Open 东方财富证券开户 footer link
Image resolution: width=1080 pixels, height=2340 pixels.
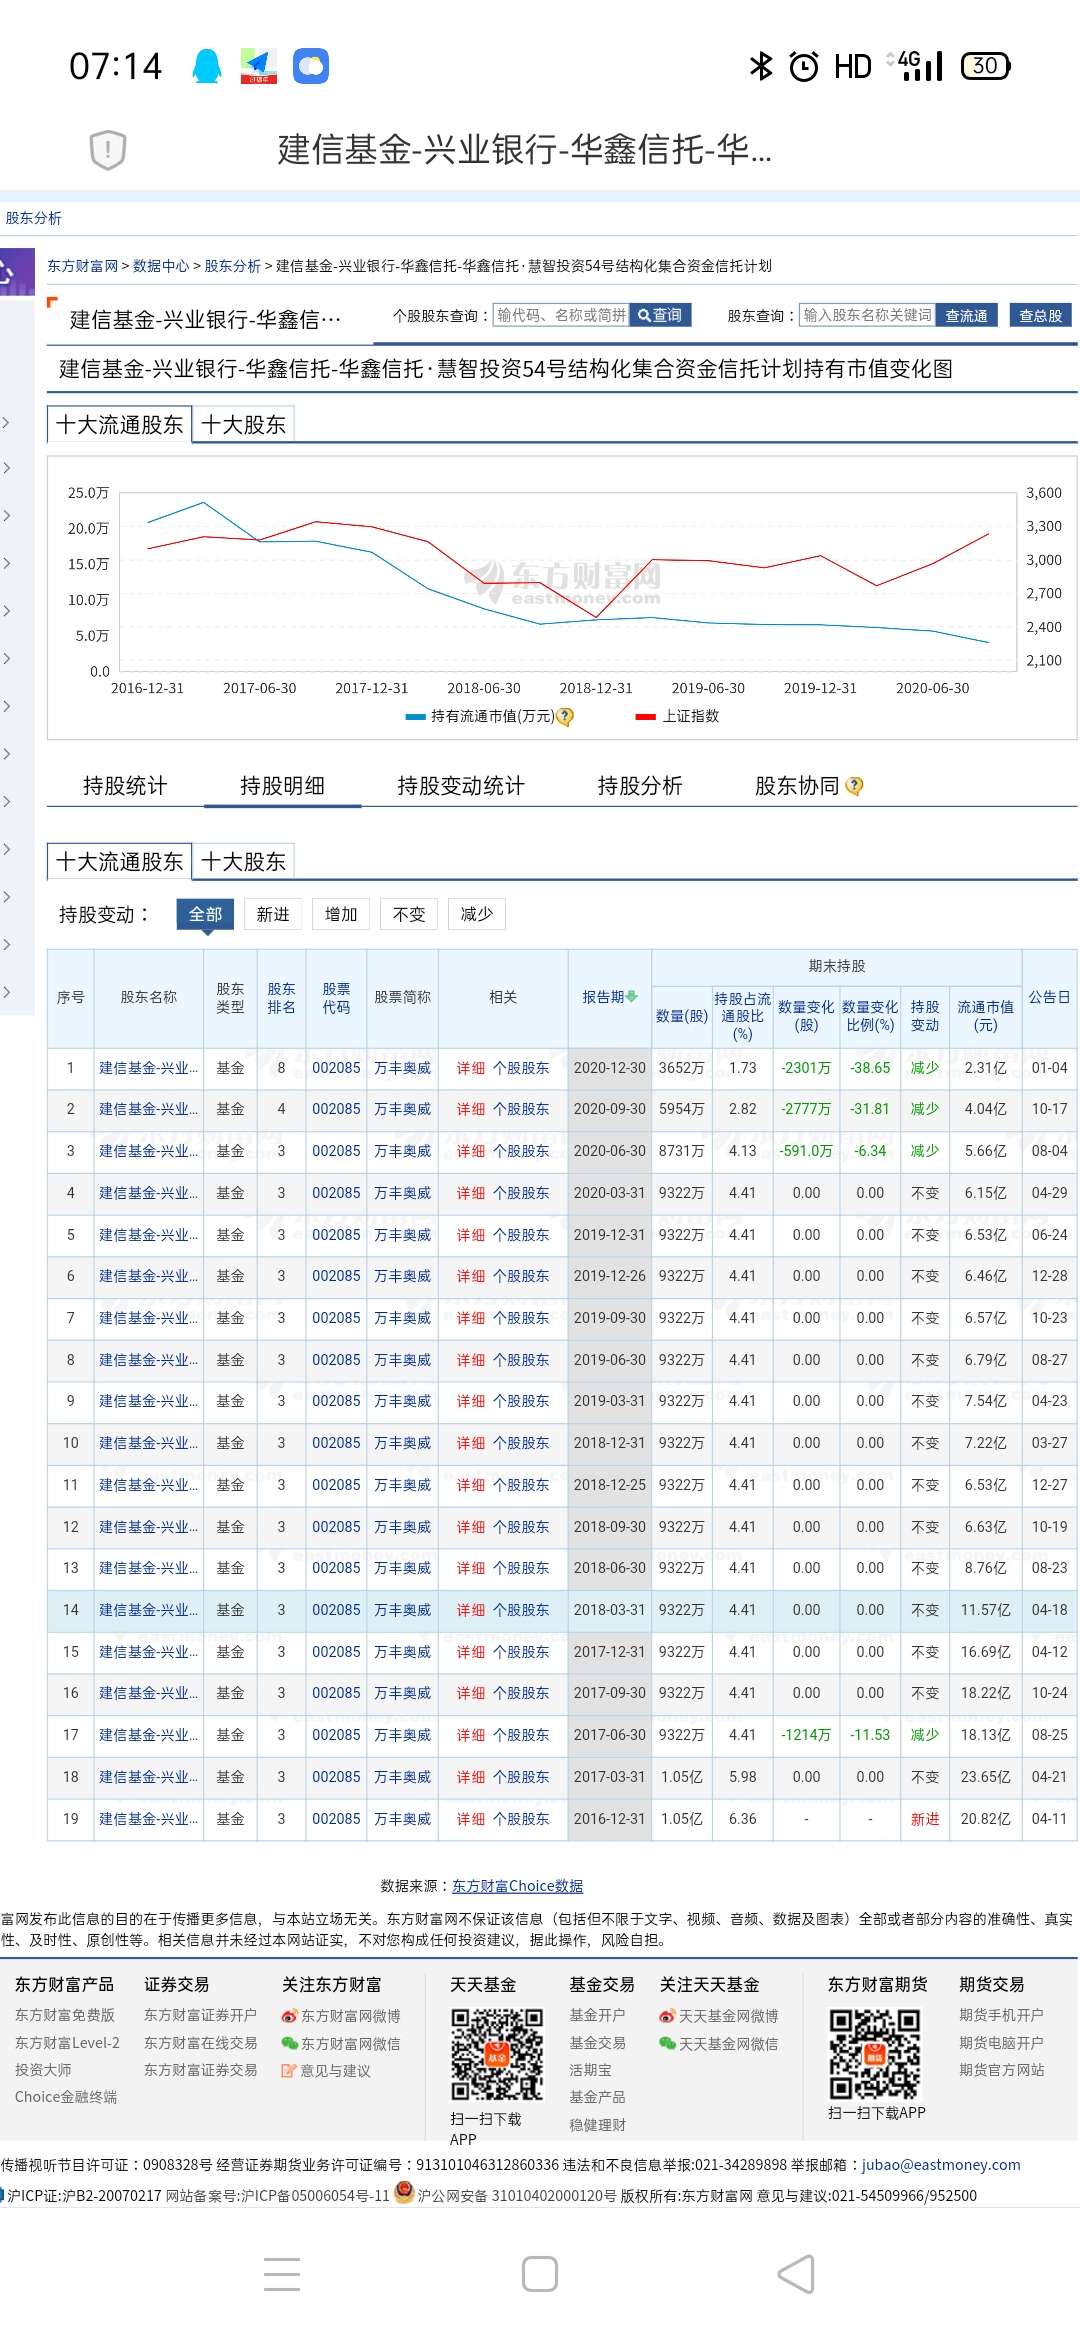(x=201, y=2015)
